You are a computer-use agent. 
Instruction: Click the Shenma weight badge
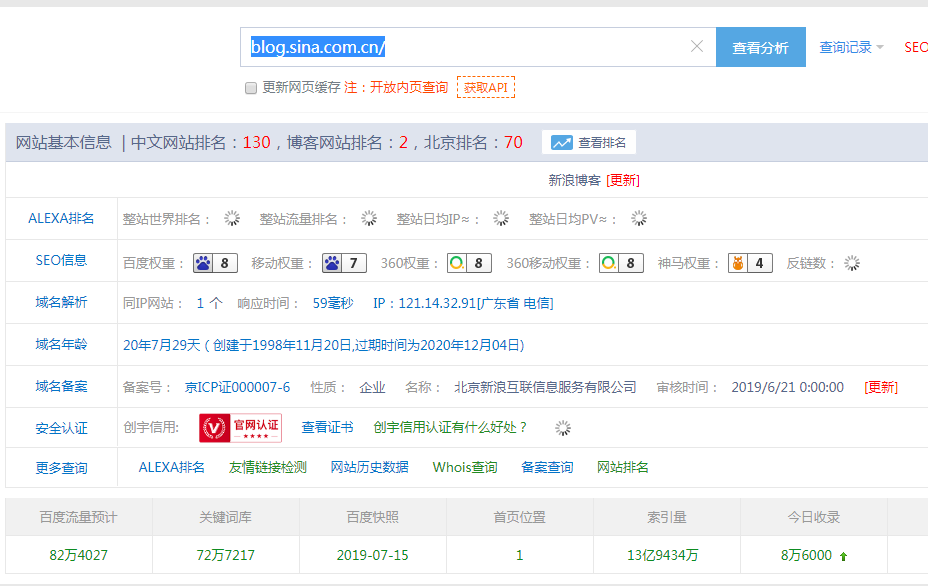750,264
